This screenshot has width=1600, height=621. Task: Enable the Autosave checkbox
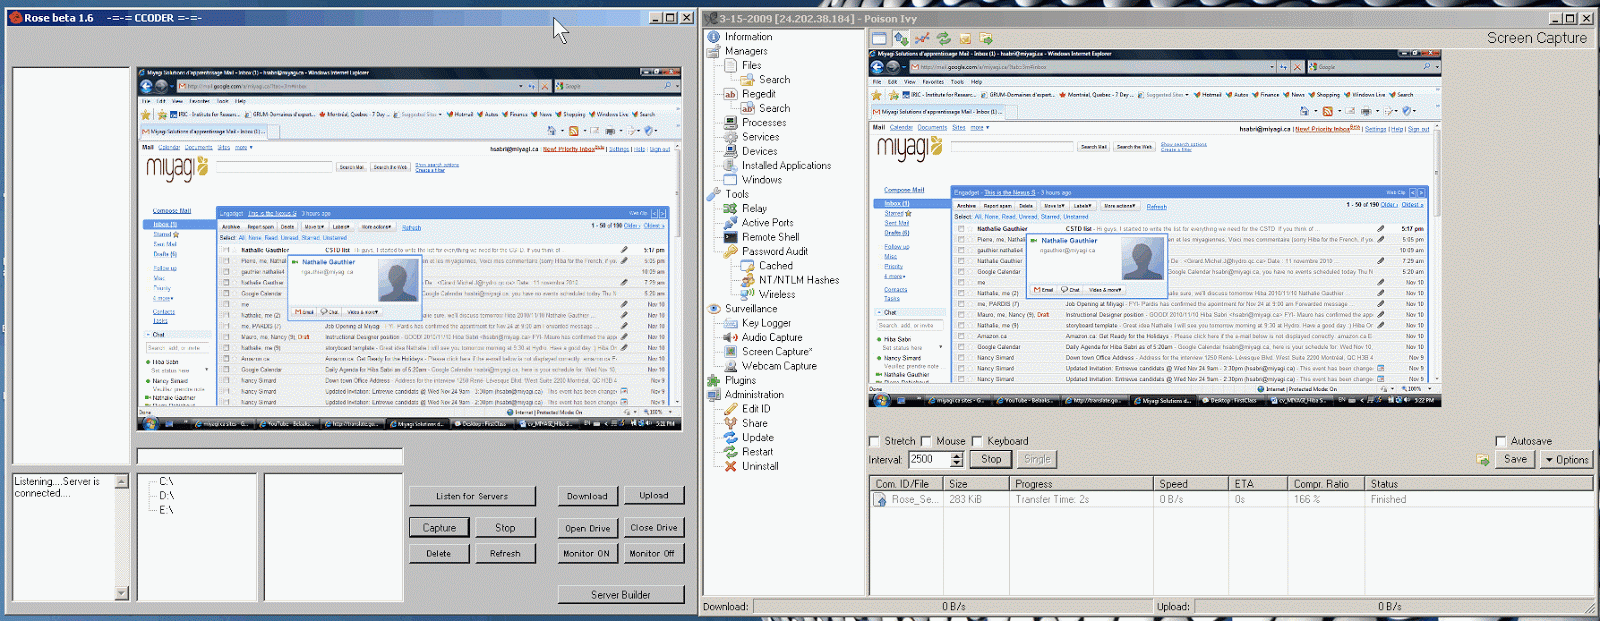pyautogui.click(x=1500, y=441)
